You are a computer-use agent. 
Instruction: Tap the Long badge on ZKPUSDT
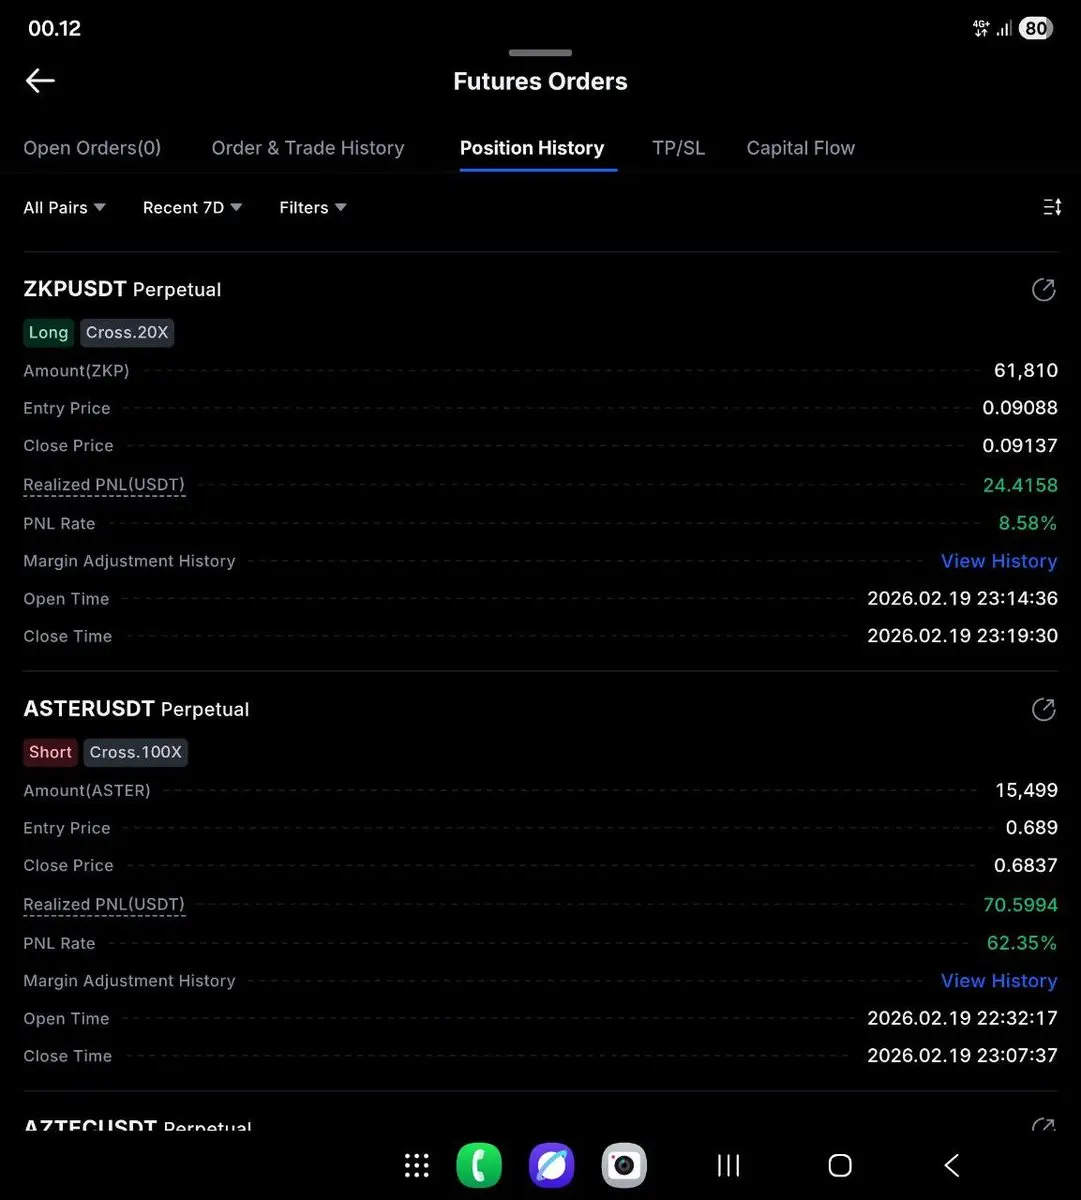[48, 333]
